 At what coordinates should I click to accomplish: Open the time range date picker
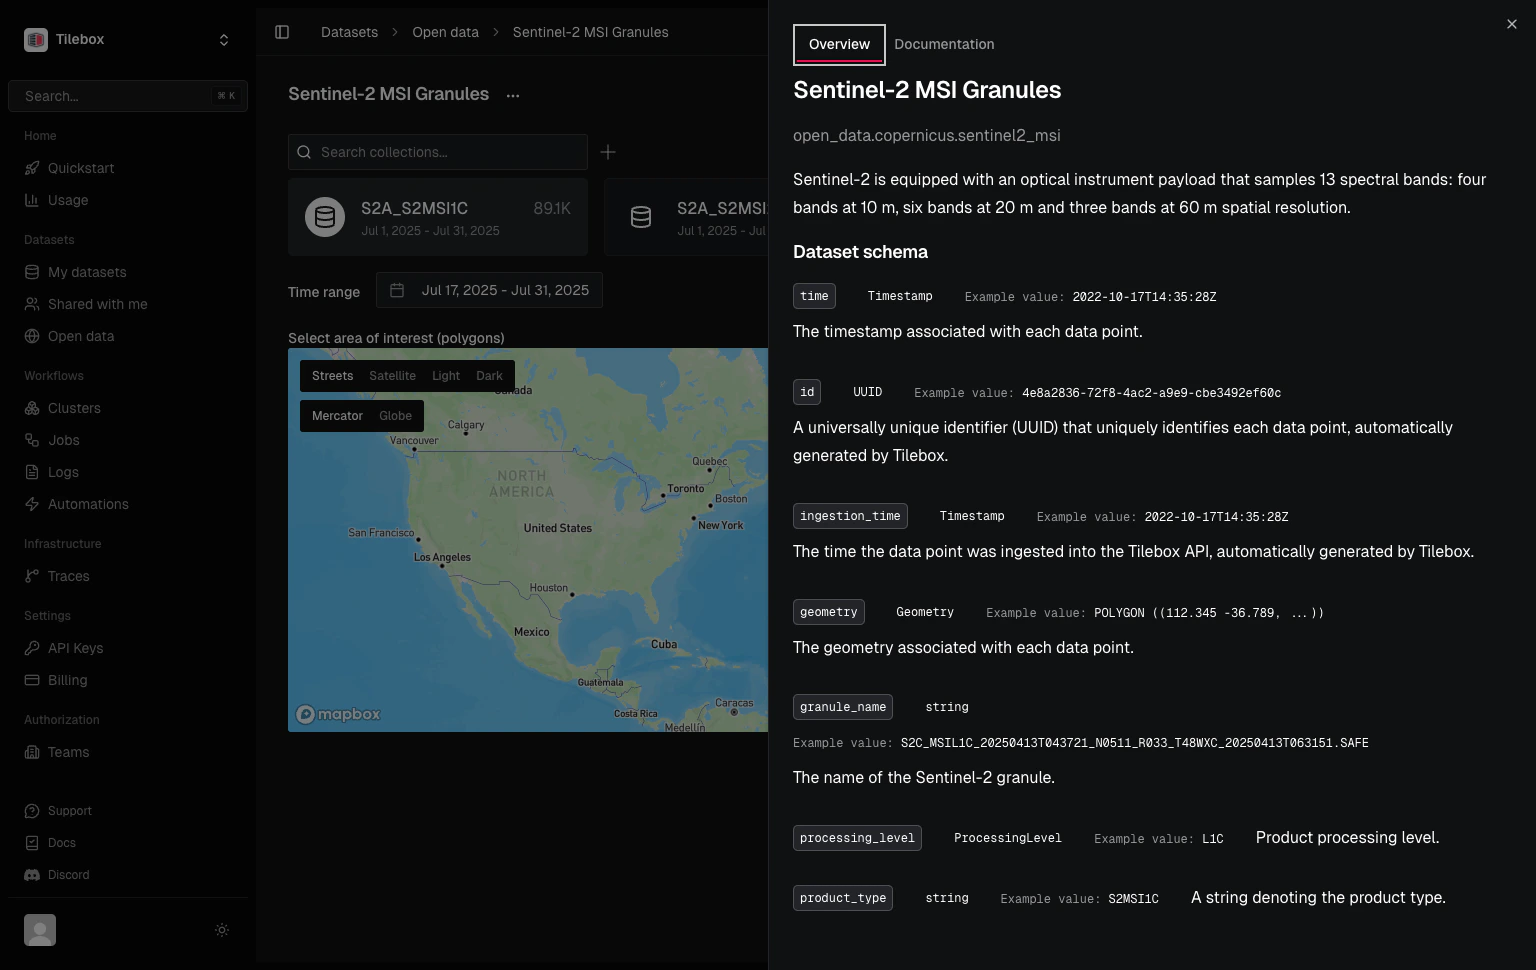click(489, 290)
